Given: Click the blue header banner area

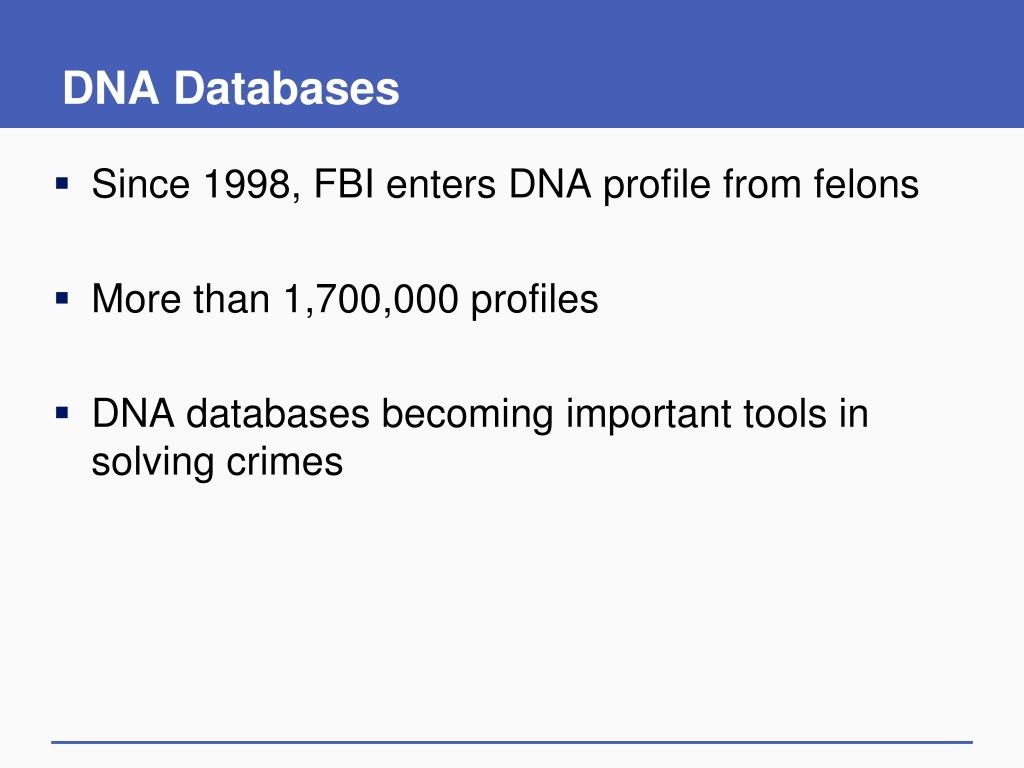Looking at the screenshot, I should point(512,63).
